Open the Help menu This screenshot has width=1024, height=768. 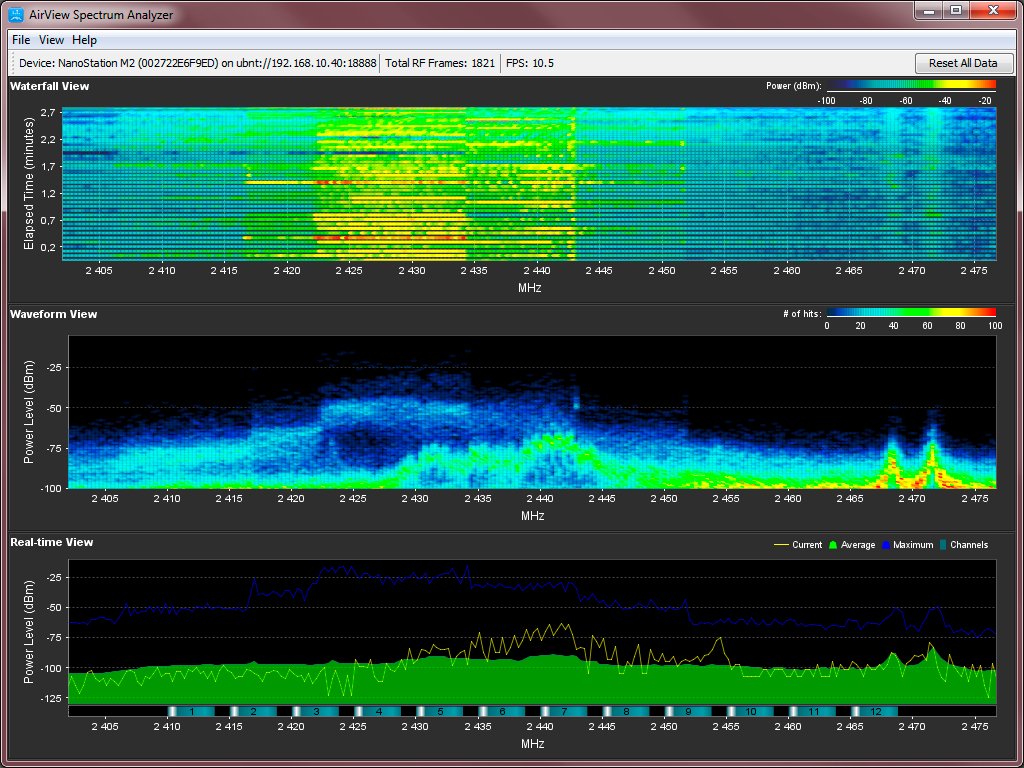[85, 40]
